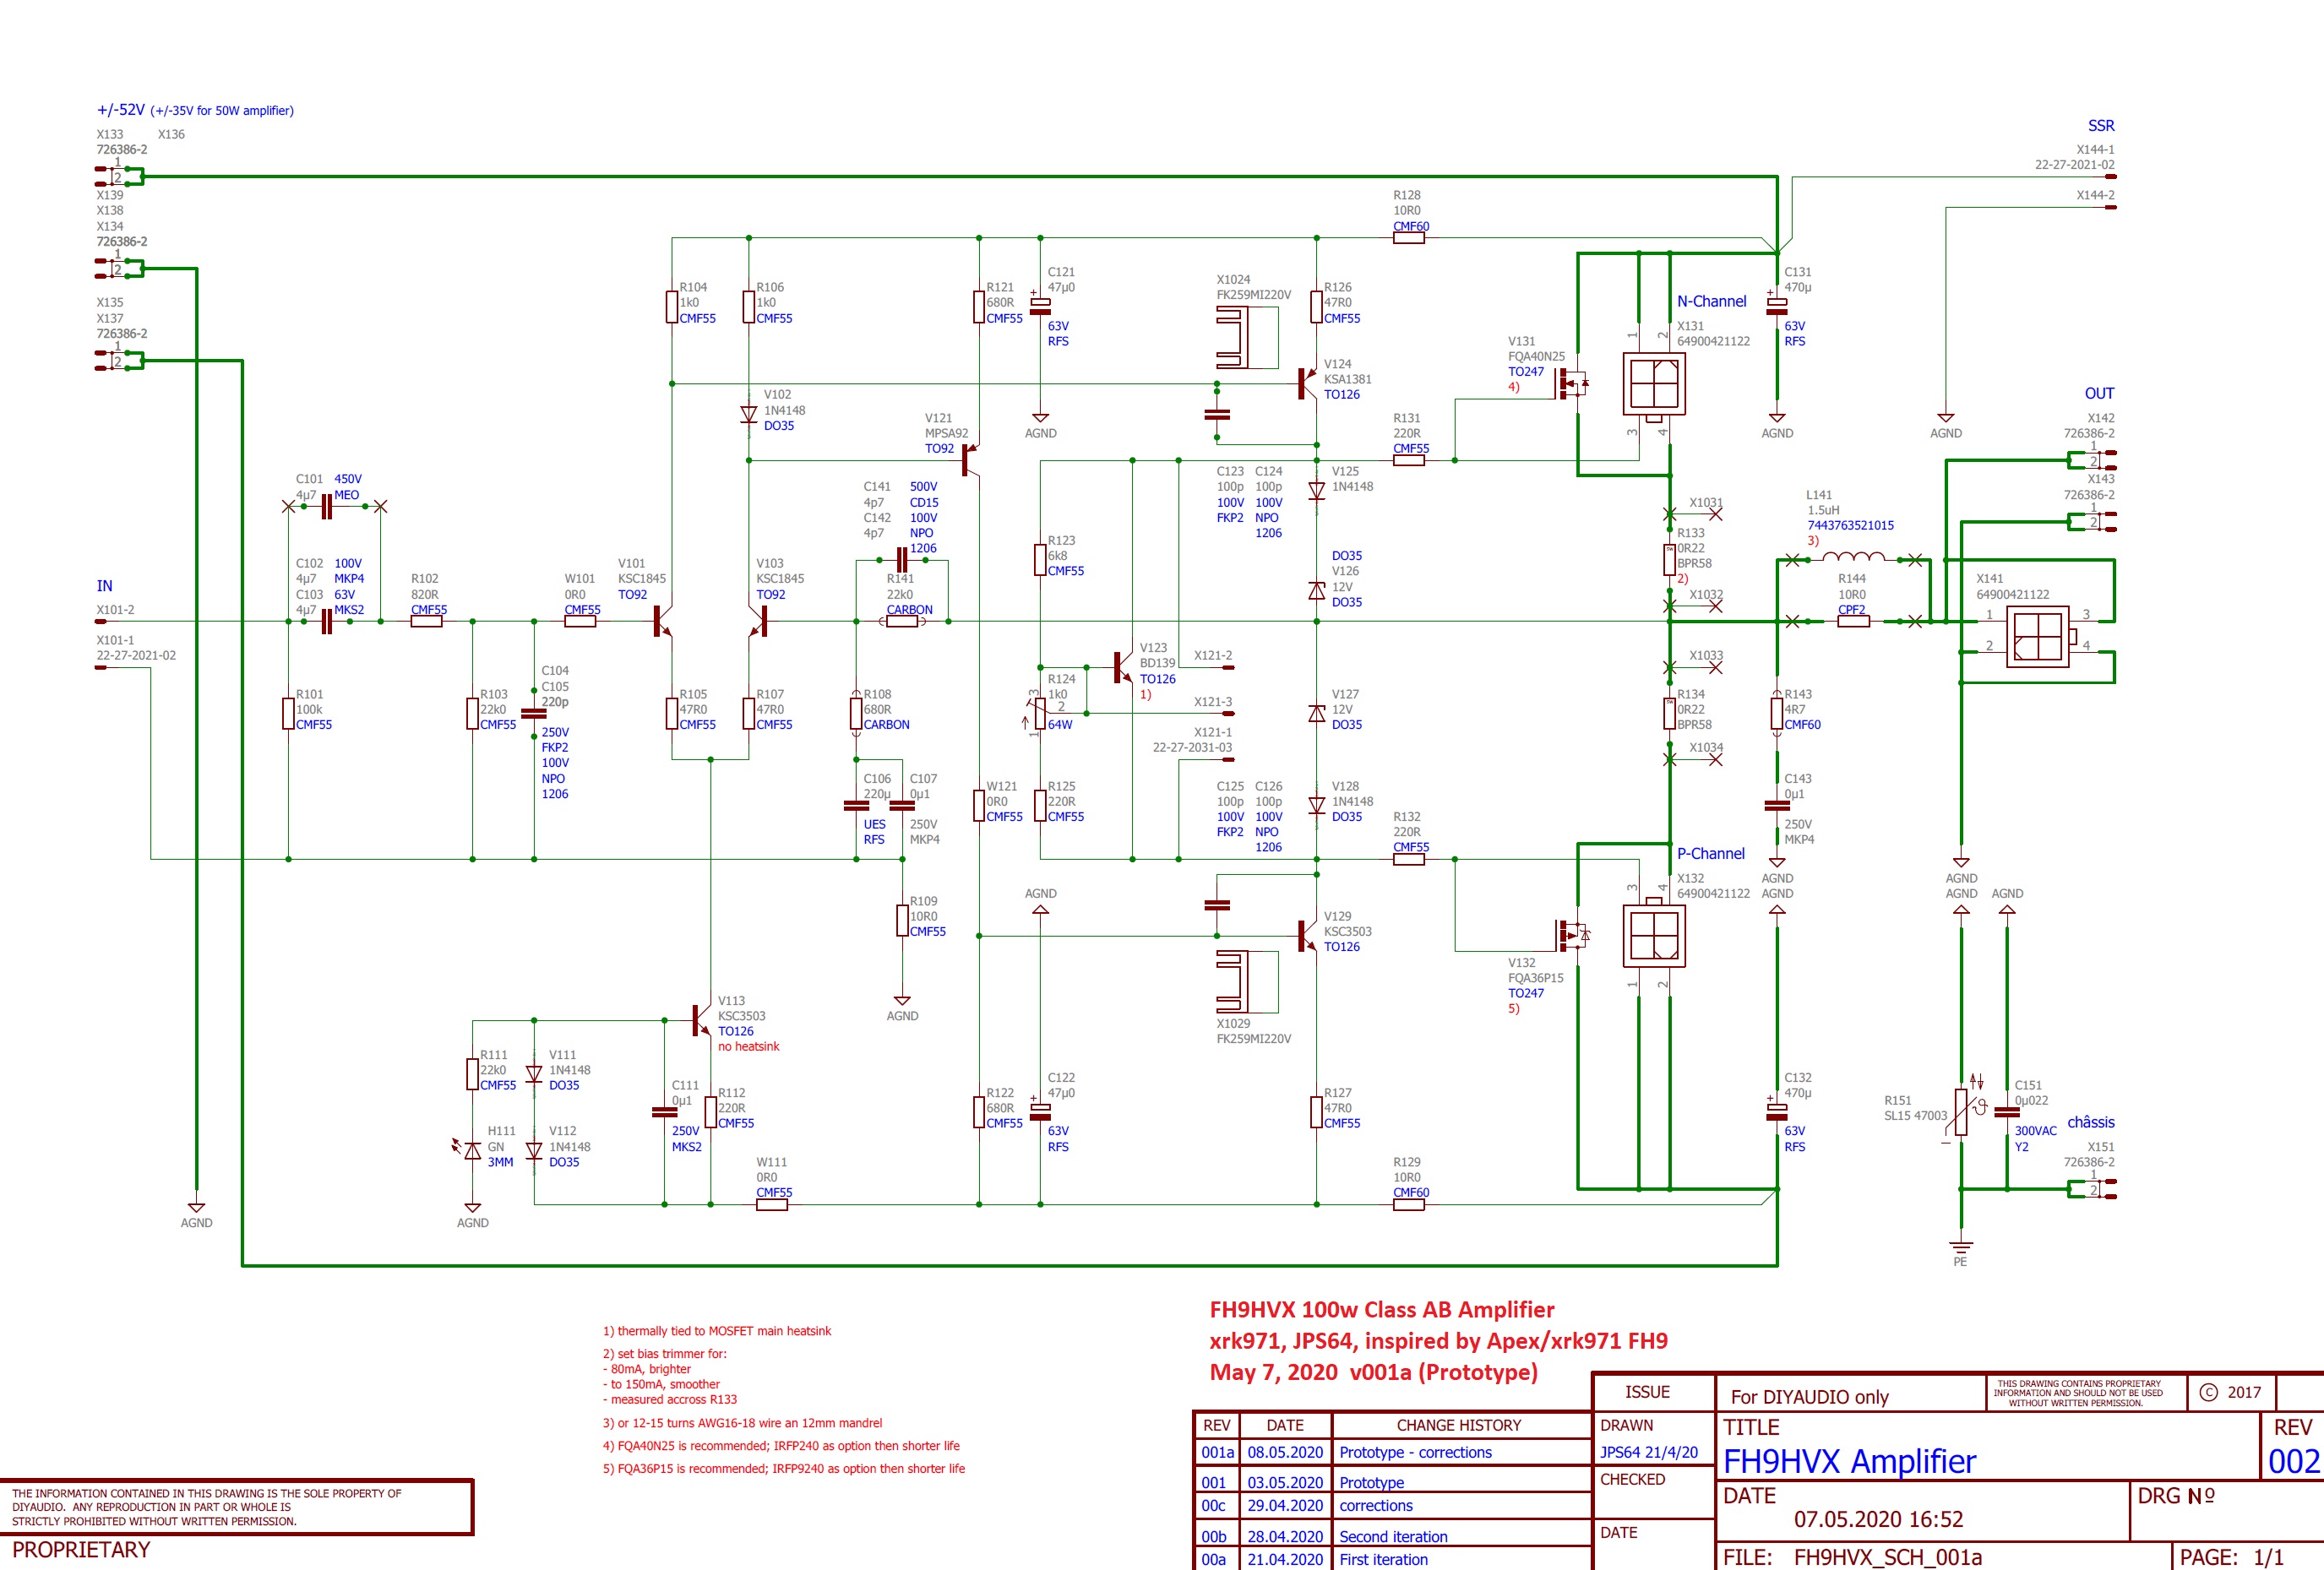Click the 'PROPRIETARY' label
Screen dimensions: 2324x1570
tap(81, 1549)
